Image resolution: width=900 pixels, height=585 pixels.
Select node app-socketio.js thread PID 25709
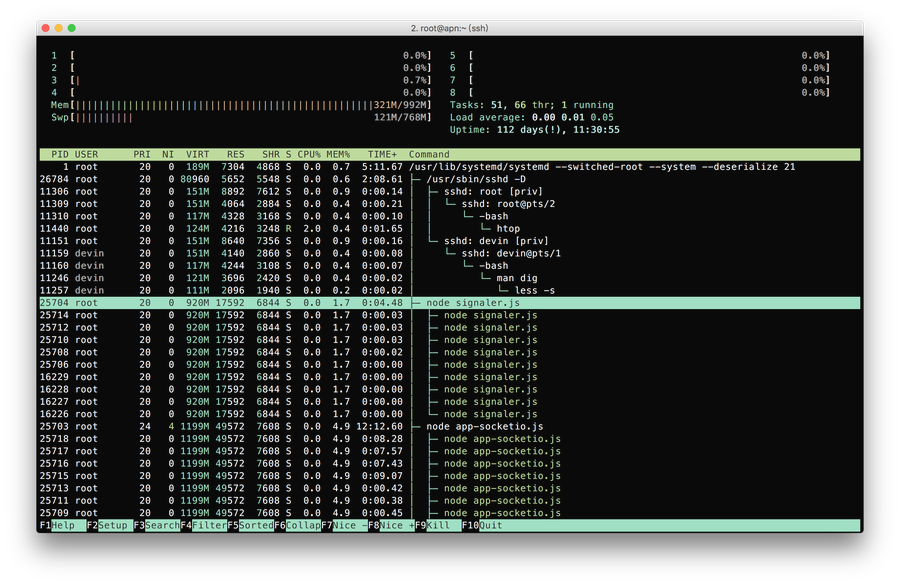coord(450,513)
